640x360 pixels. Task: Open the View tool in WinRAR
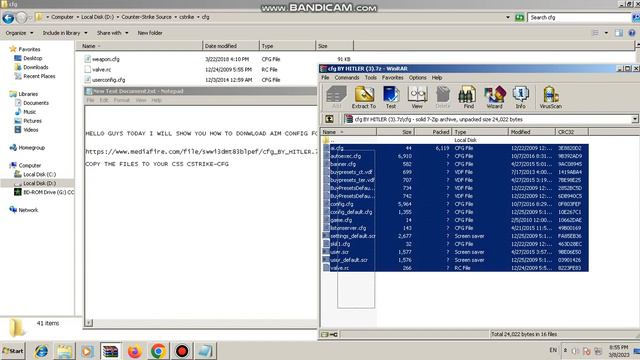417,97
